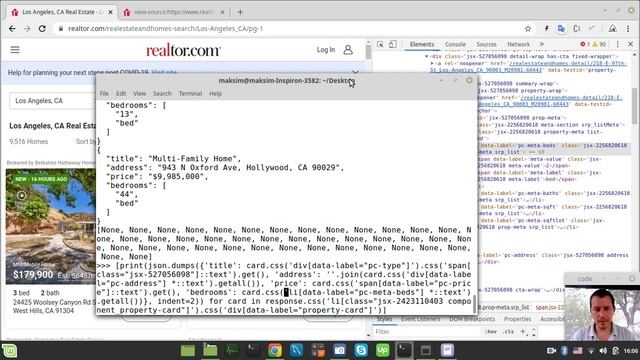The width and height of the screenshot is (640, 360).
Task: Open the Help menu in terminal
Action: click(216, 93)
